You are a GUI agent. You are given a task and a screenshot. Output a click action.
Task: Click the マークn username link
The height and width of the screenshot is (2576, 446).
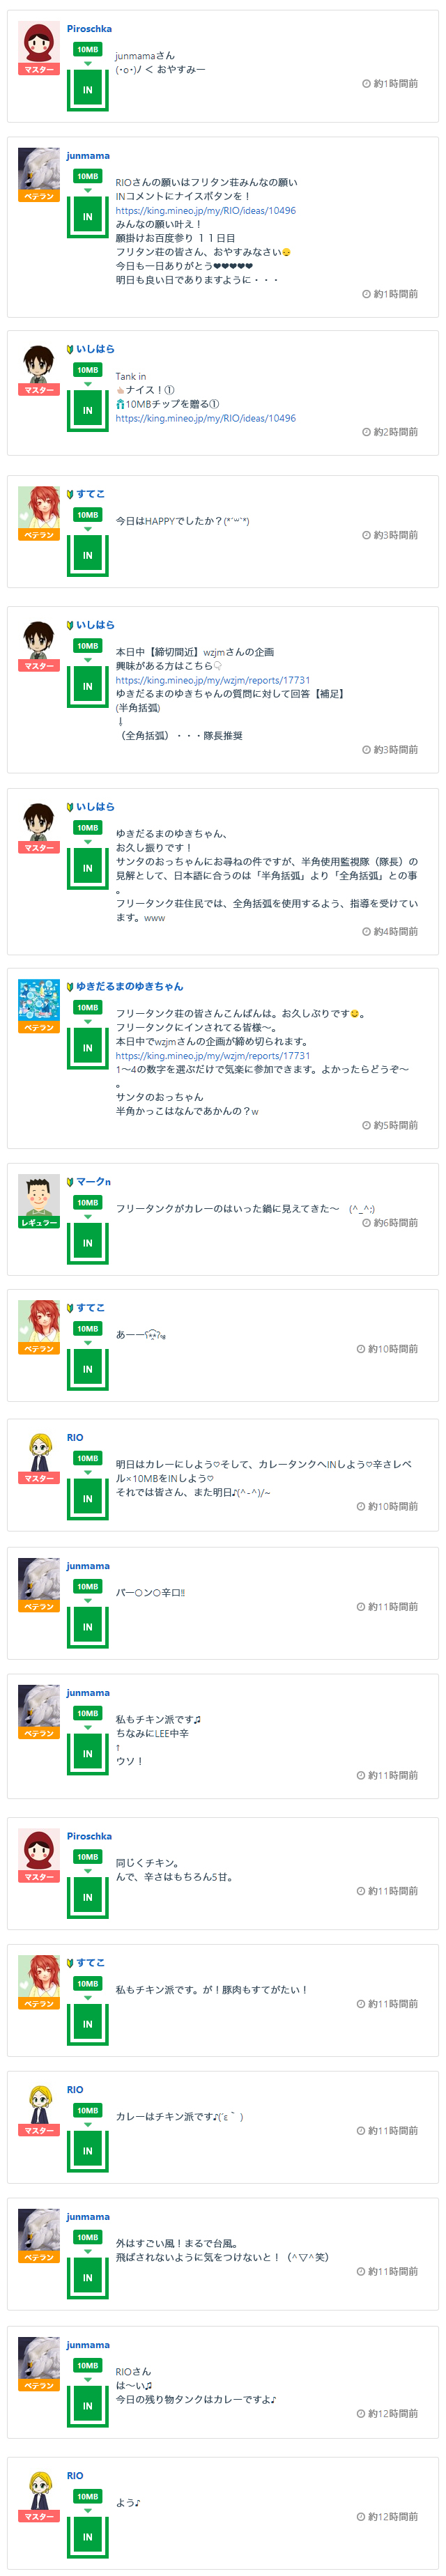93,1182
